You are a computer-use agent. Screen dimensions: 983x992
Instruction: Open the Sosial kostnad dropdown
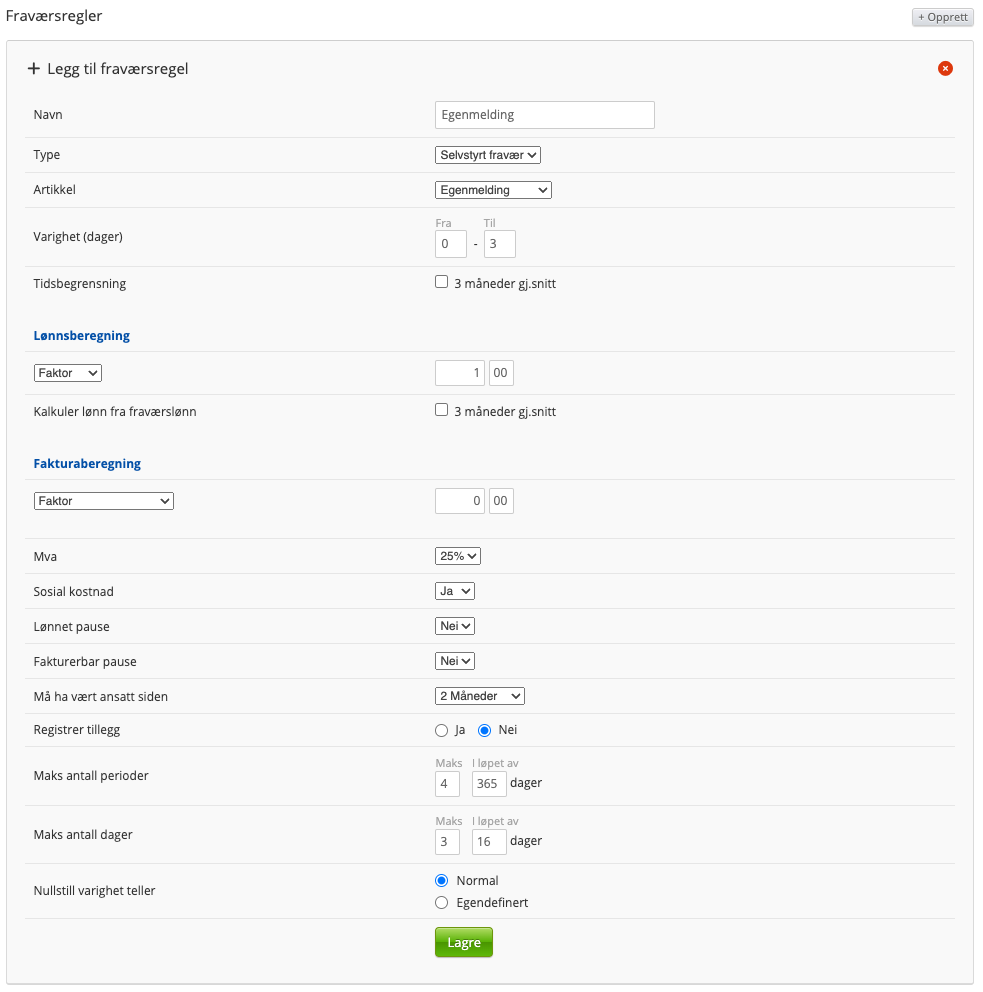(454, 591)
